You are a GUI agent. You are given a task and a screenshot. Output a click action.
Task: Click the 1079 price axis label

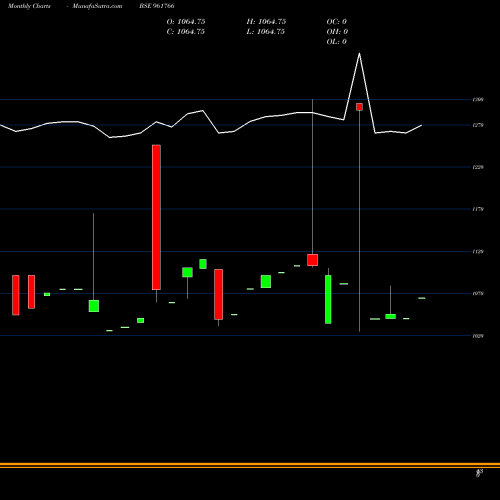coord(478,294)
